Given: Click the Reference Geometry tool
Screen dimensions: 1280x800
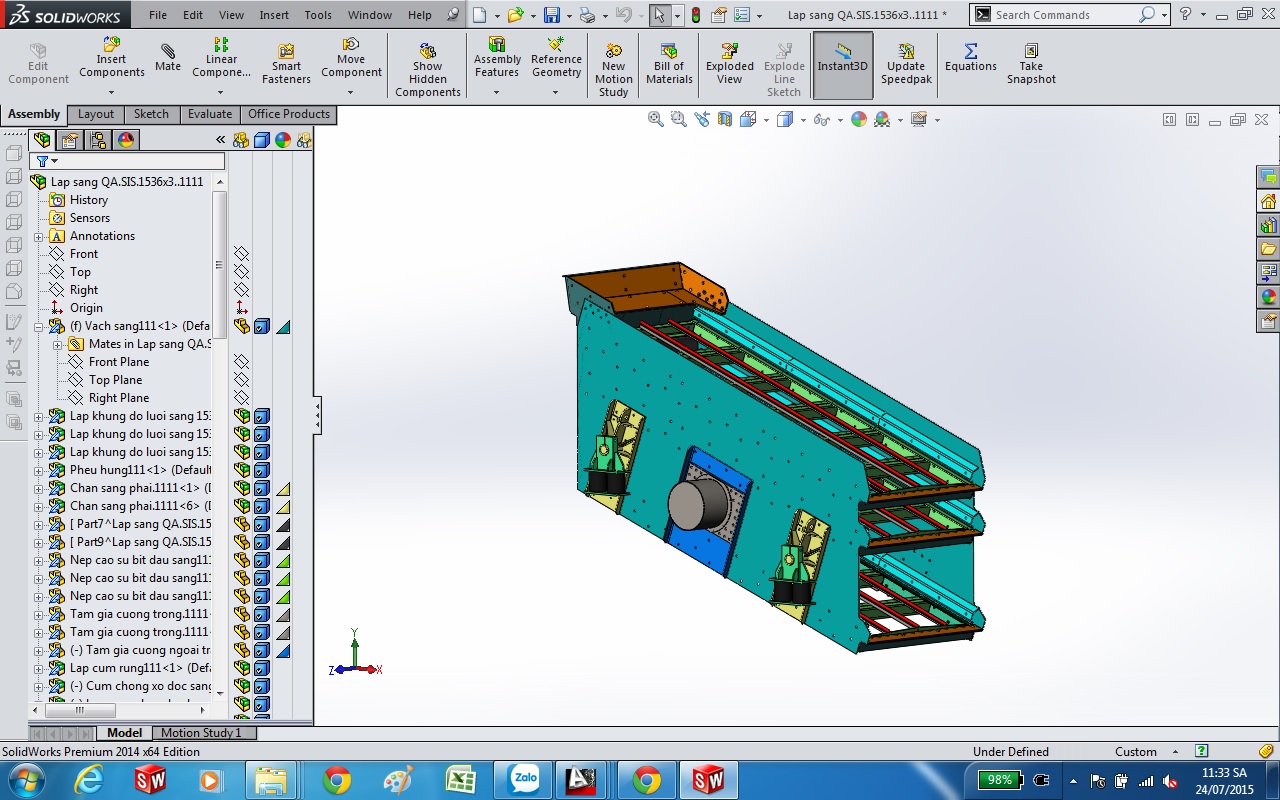Looking at the screenshot, I should 557,58.
